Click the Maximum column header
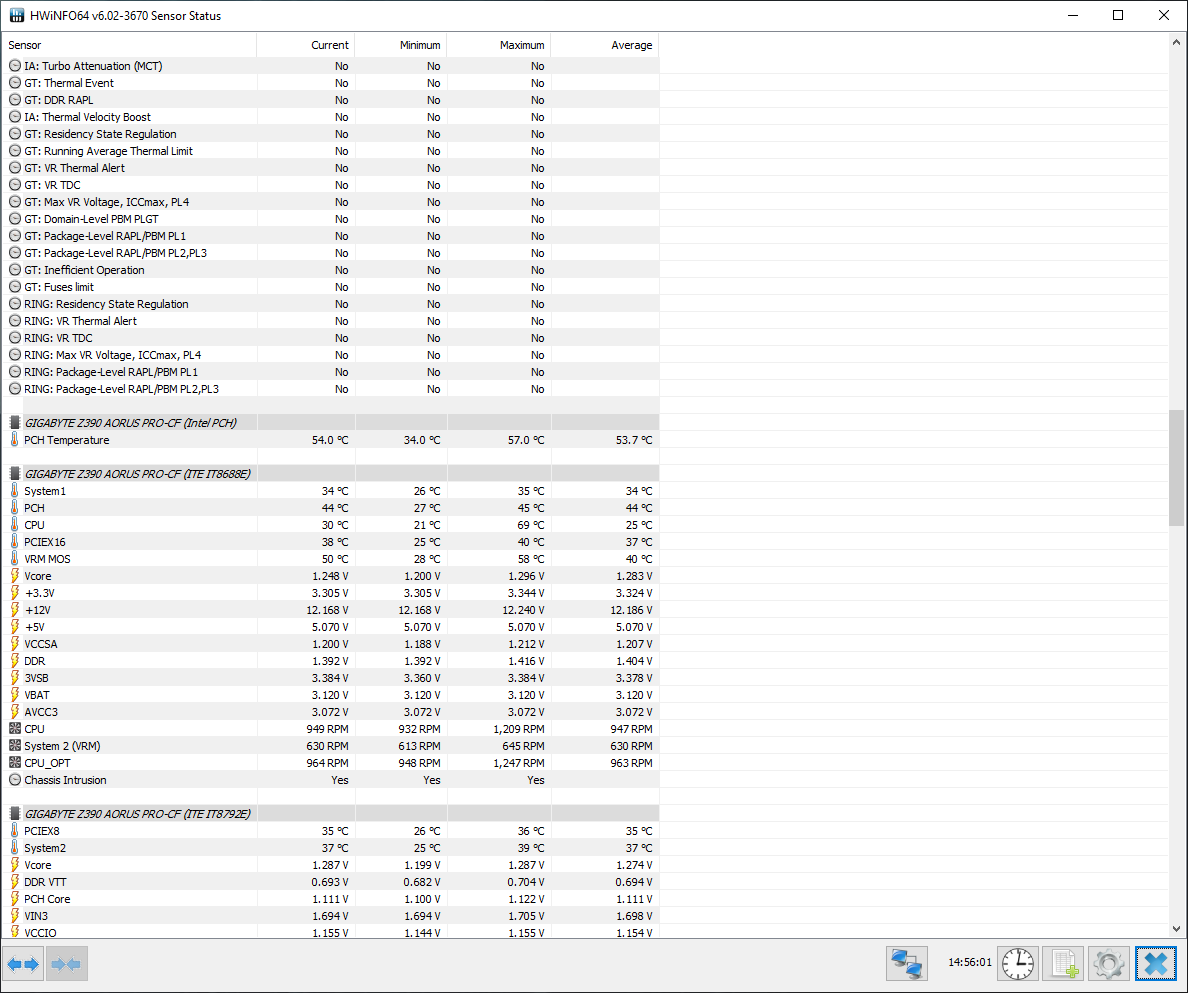This screenshot has width=1188, height=993. click(x=499, y=45)
